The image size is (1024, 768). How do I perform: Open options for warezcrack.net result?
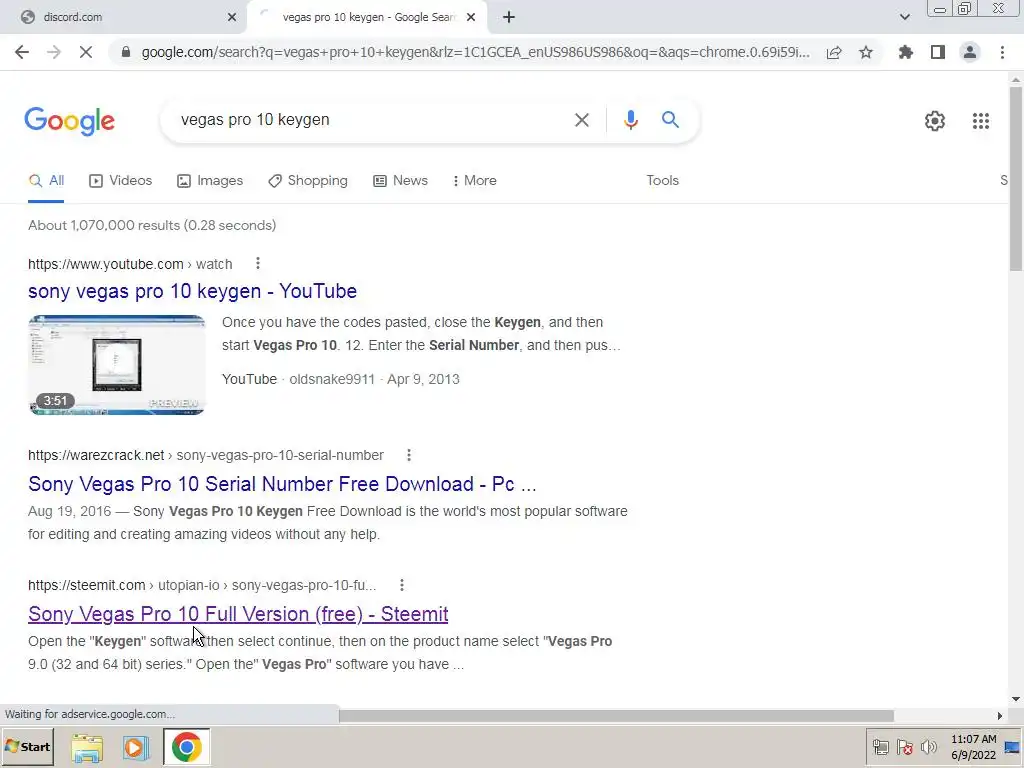(x=409, y=455)
